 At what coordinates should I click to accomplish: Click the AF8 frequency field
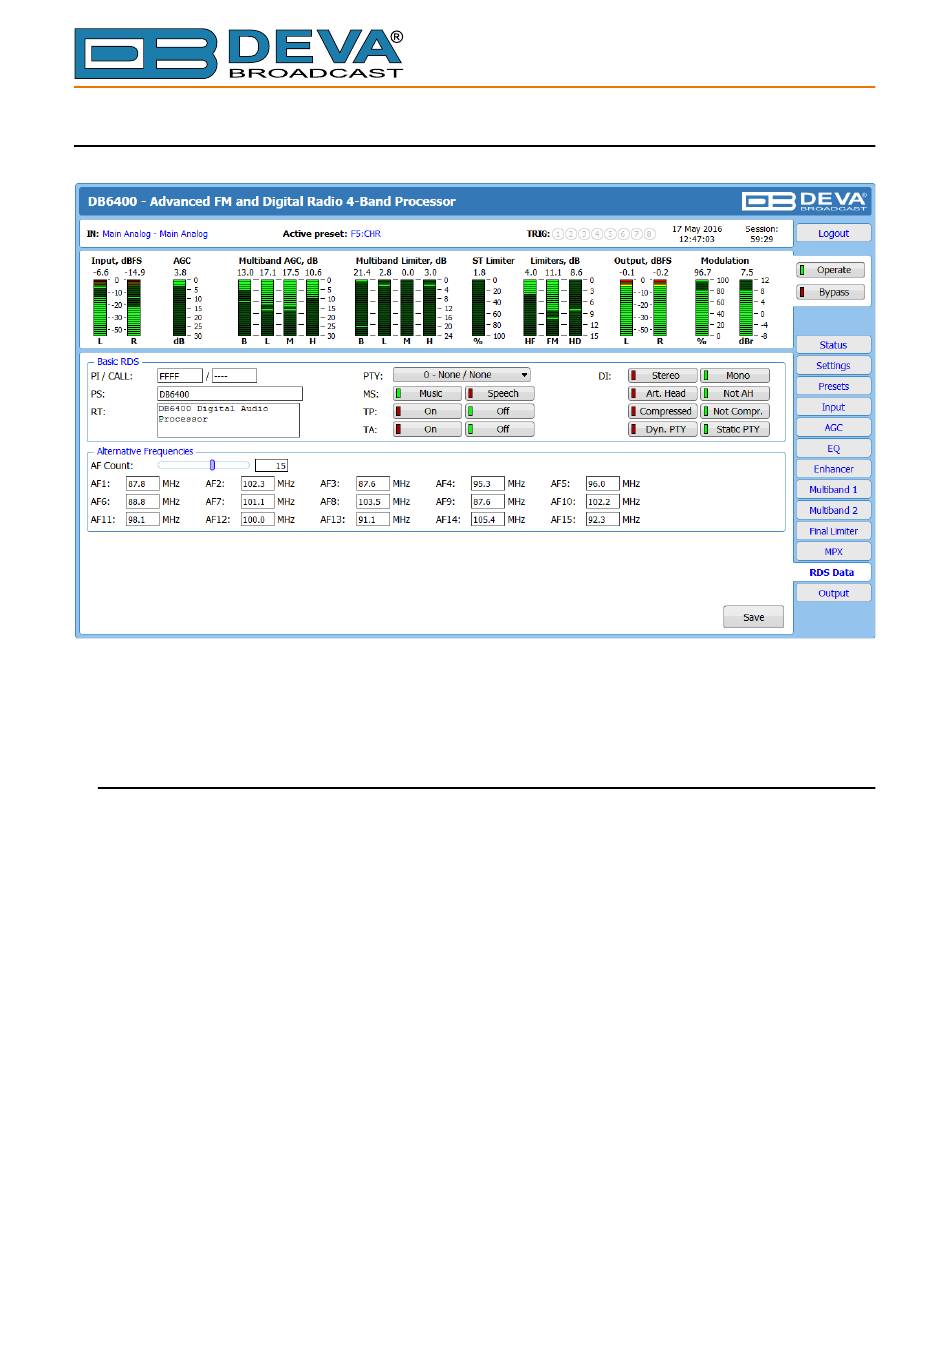pos(373,502)
